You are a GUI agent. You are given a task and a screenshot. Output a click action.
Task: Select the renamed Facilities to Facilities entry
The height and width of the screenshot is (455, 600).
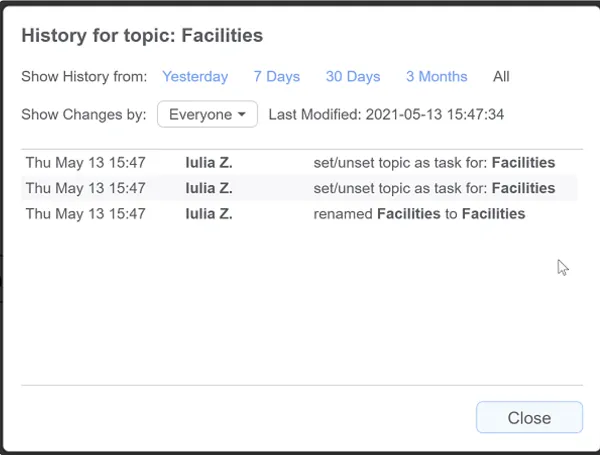tap(299, 214)
